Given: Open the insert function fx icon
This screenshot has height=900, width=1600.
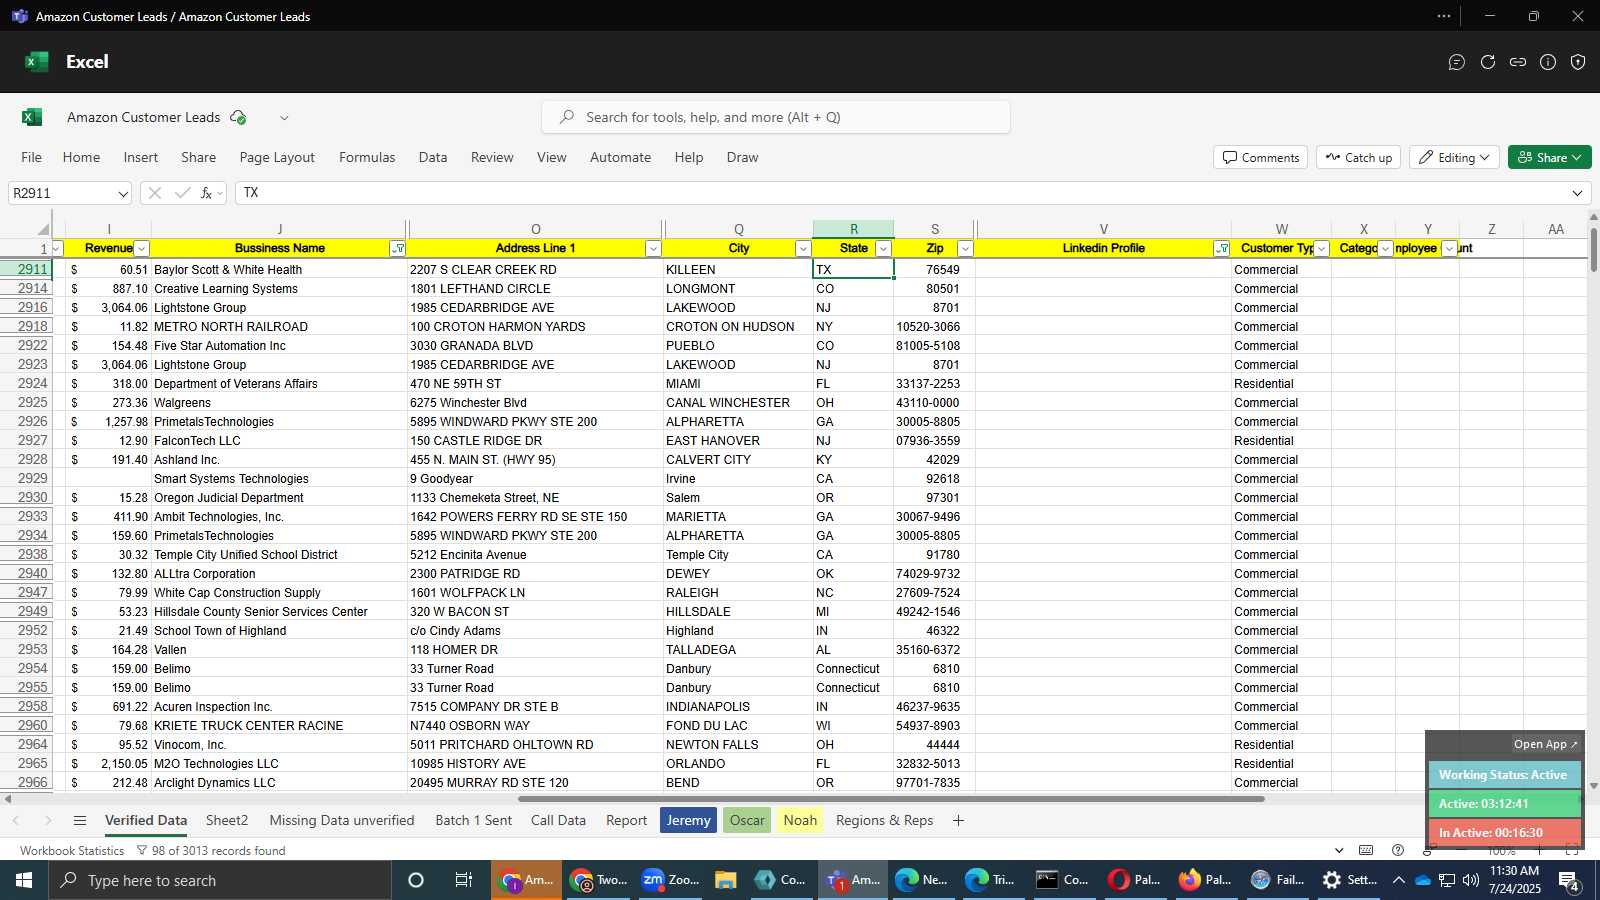Looking at the screenshot, I should [x=207, y=193].
